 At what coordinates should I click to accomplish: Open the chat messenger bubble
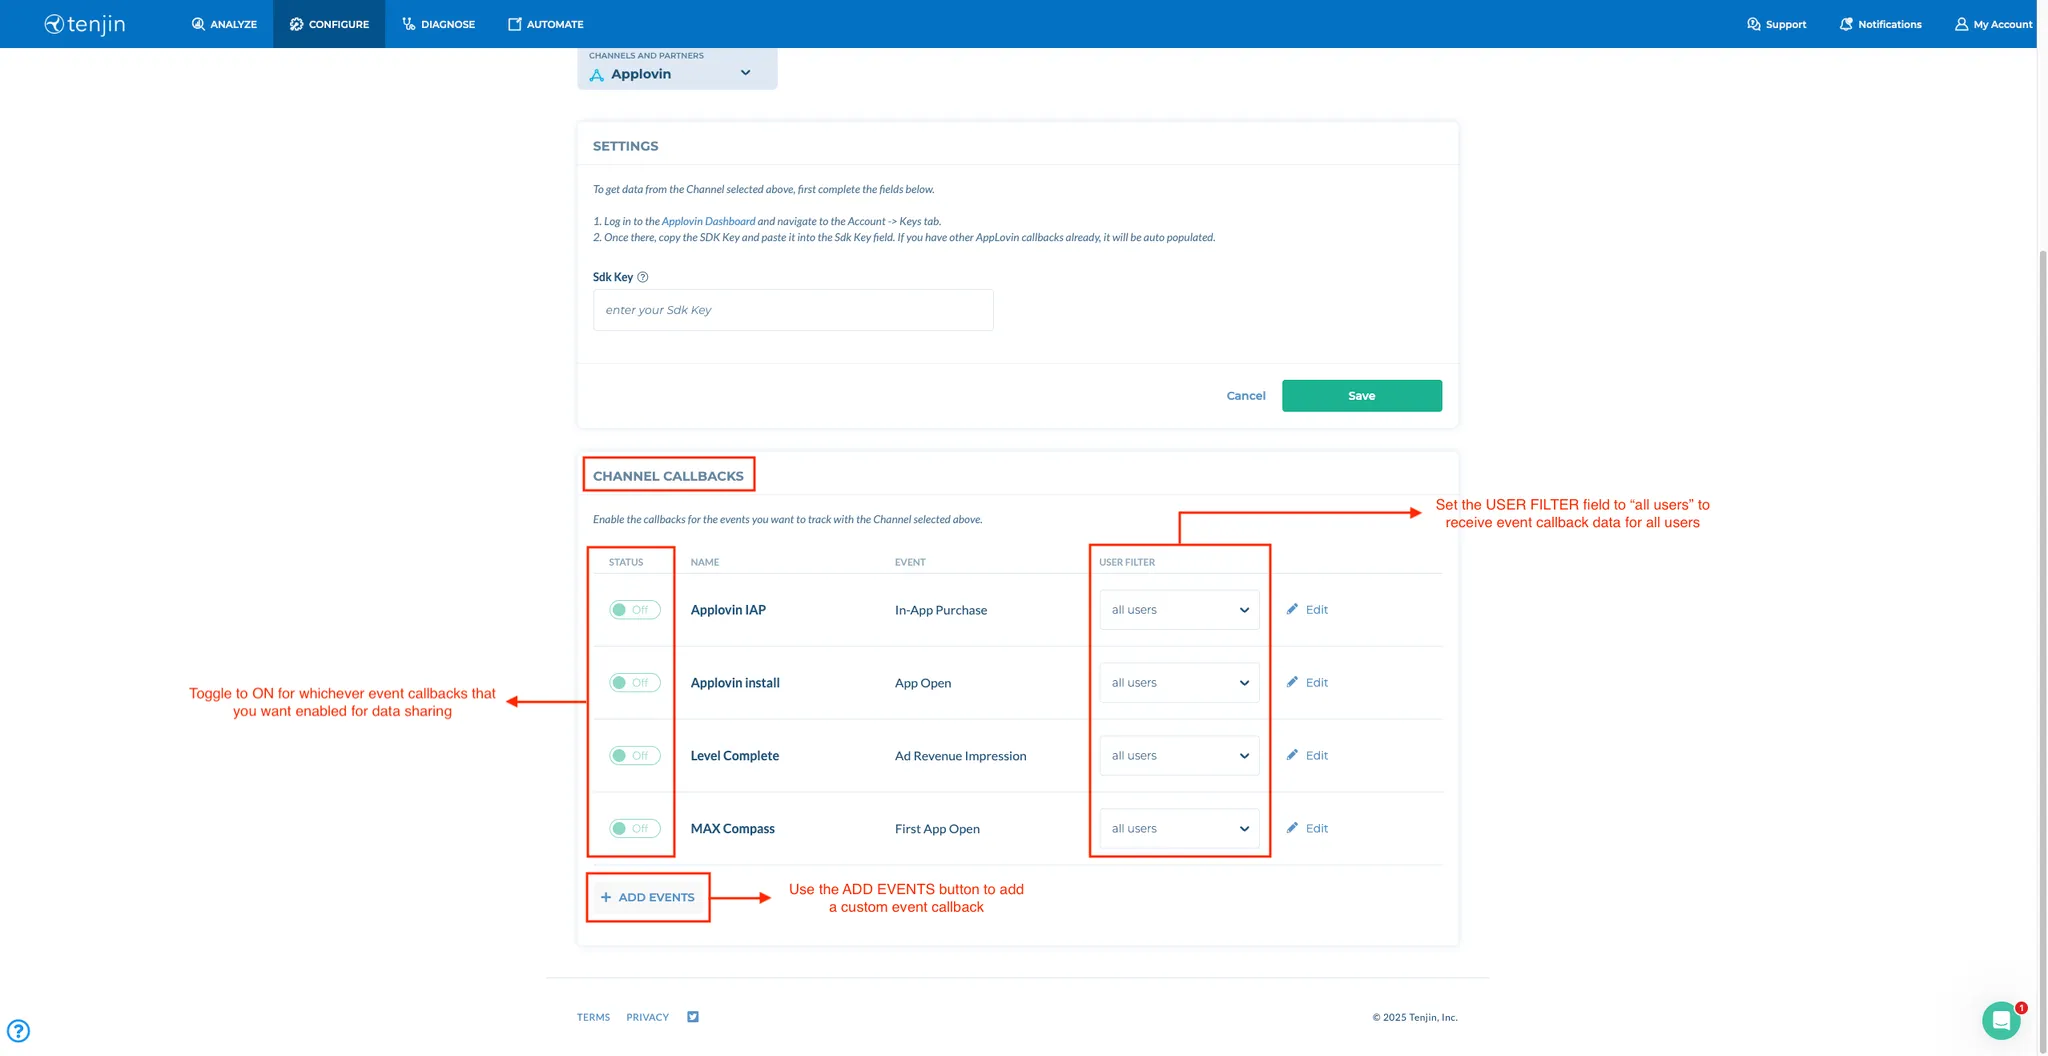(2001, 1020)
